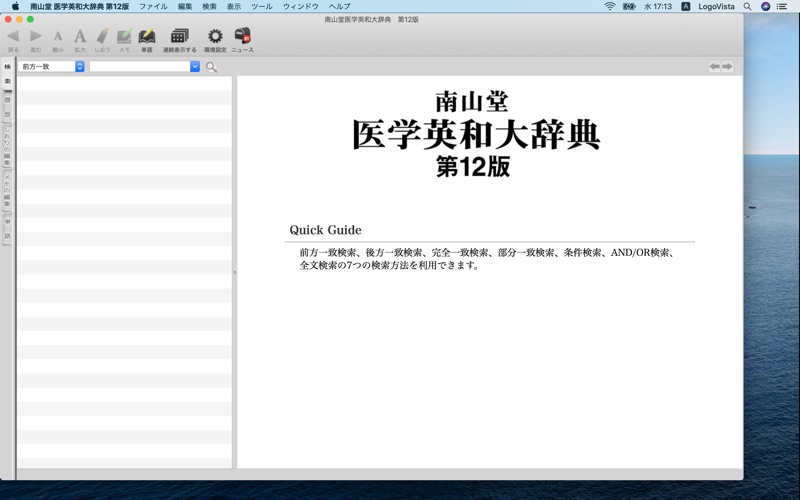Image resolution: width=800 pixels, height=500 pixels.
Task: Open the メモ note tool
Action: click(124, 36)
